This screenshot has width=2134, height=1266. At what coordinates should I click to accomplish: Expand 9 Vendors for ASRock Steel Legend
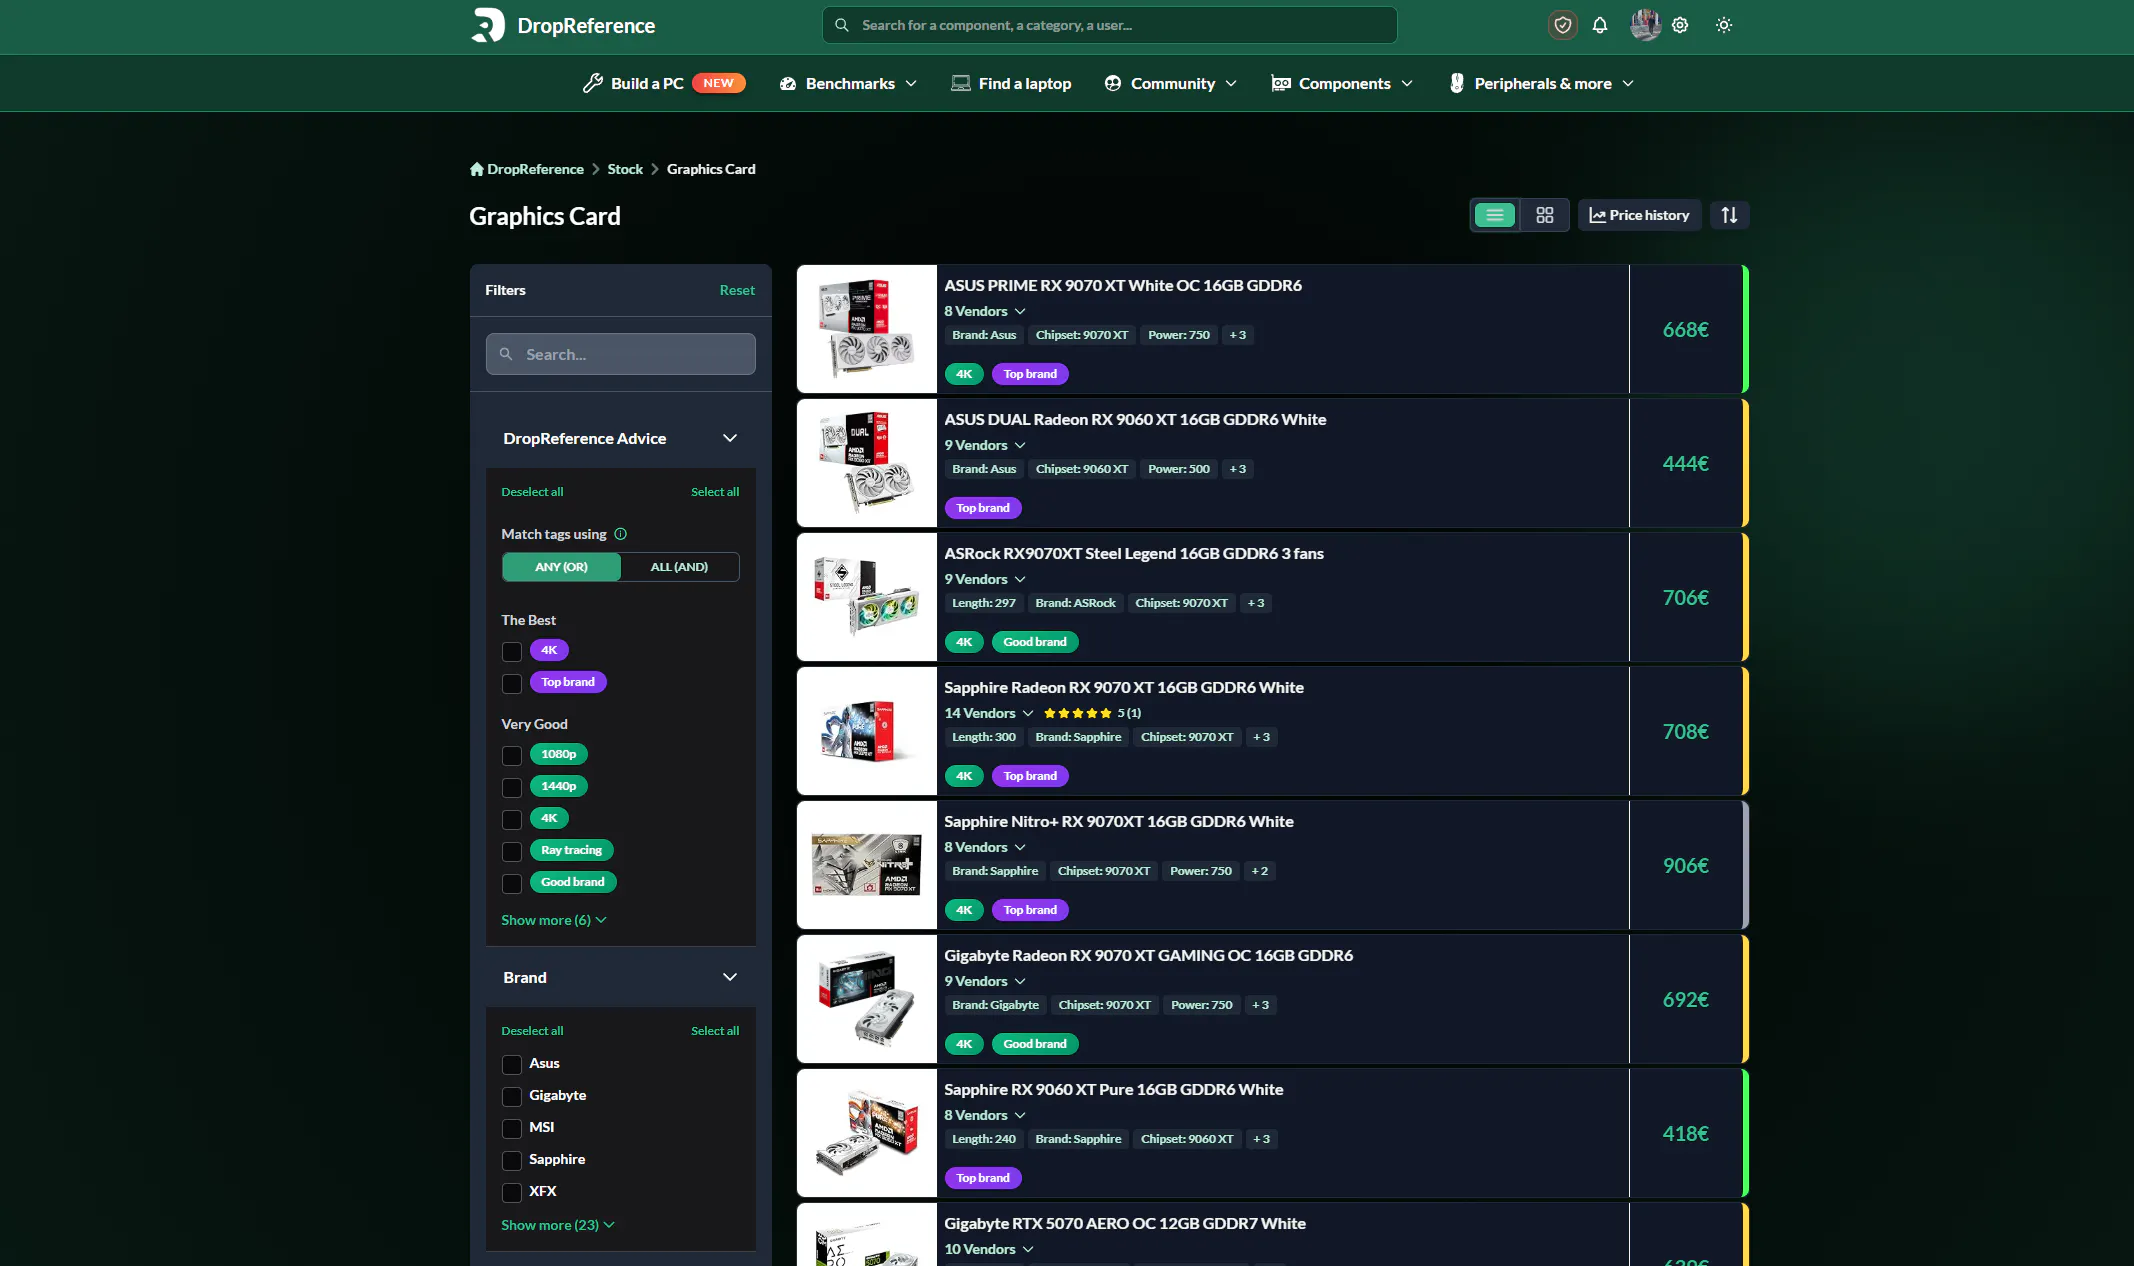985,579
